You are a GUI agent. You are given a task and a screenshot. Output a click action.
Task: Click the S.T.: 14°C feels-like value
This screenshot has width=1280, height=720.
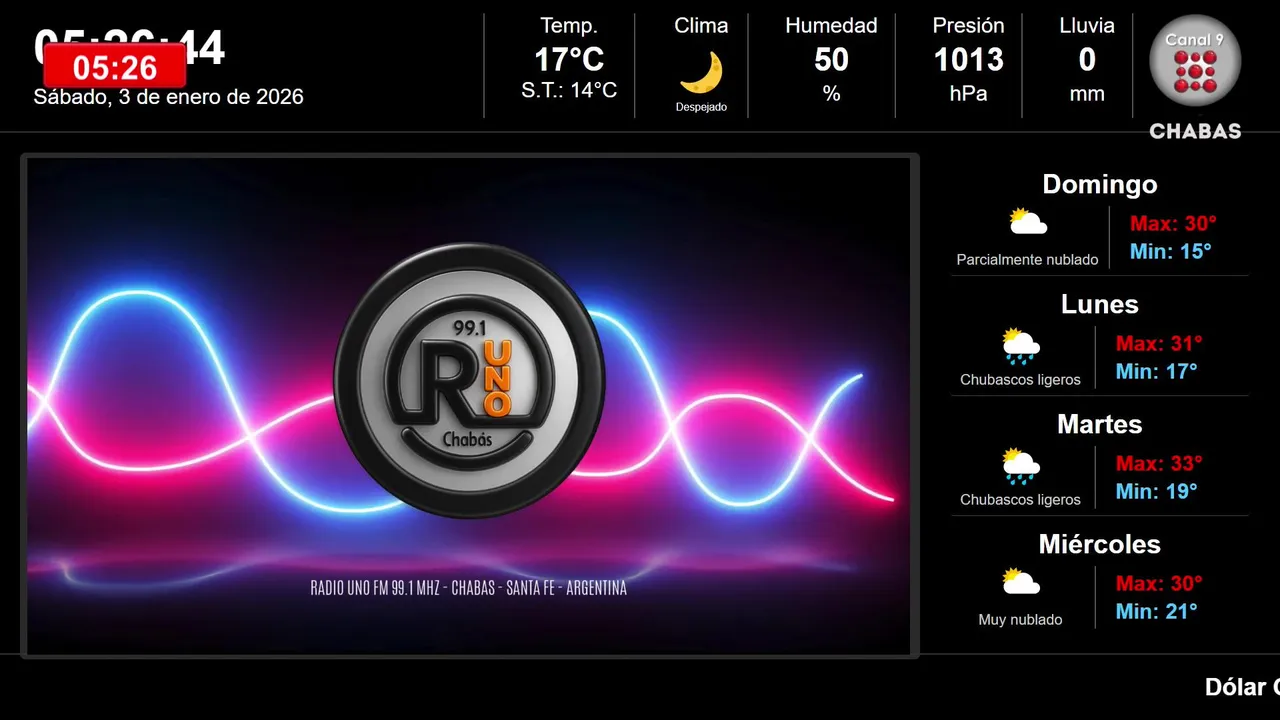[x=569, y=90]
